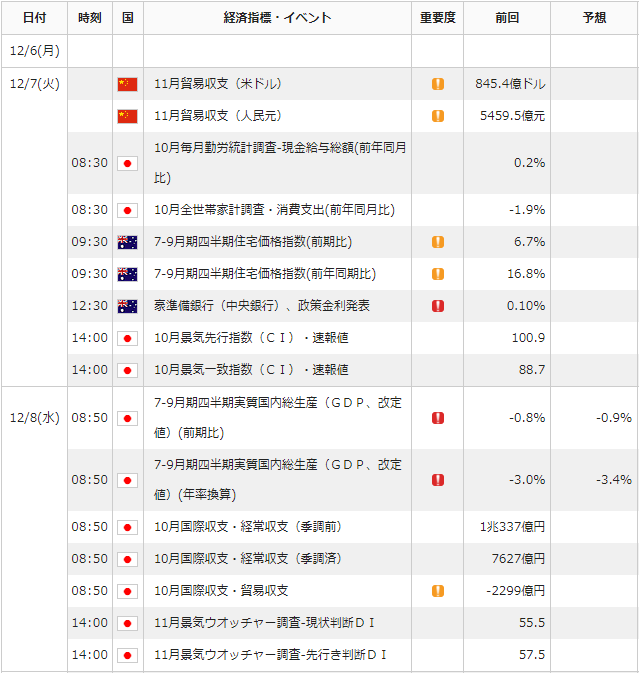Screen dimensions: 639x673
Task: Click the 日付 column header
Action: click(x=34, y=18)
